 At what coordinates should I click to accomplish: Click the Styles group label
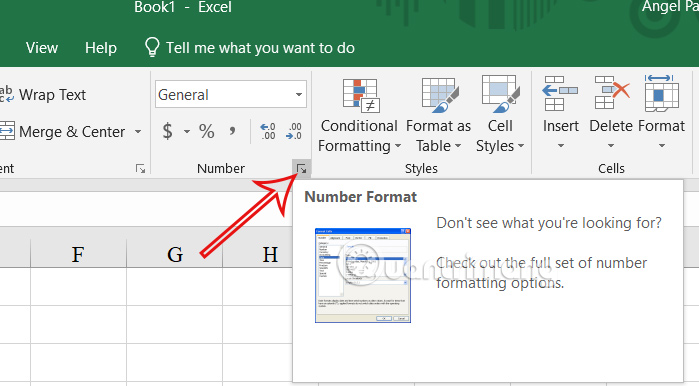pyautogui.click(x=421, y=168)
